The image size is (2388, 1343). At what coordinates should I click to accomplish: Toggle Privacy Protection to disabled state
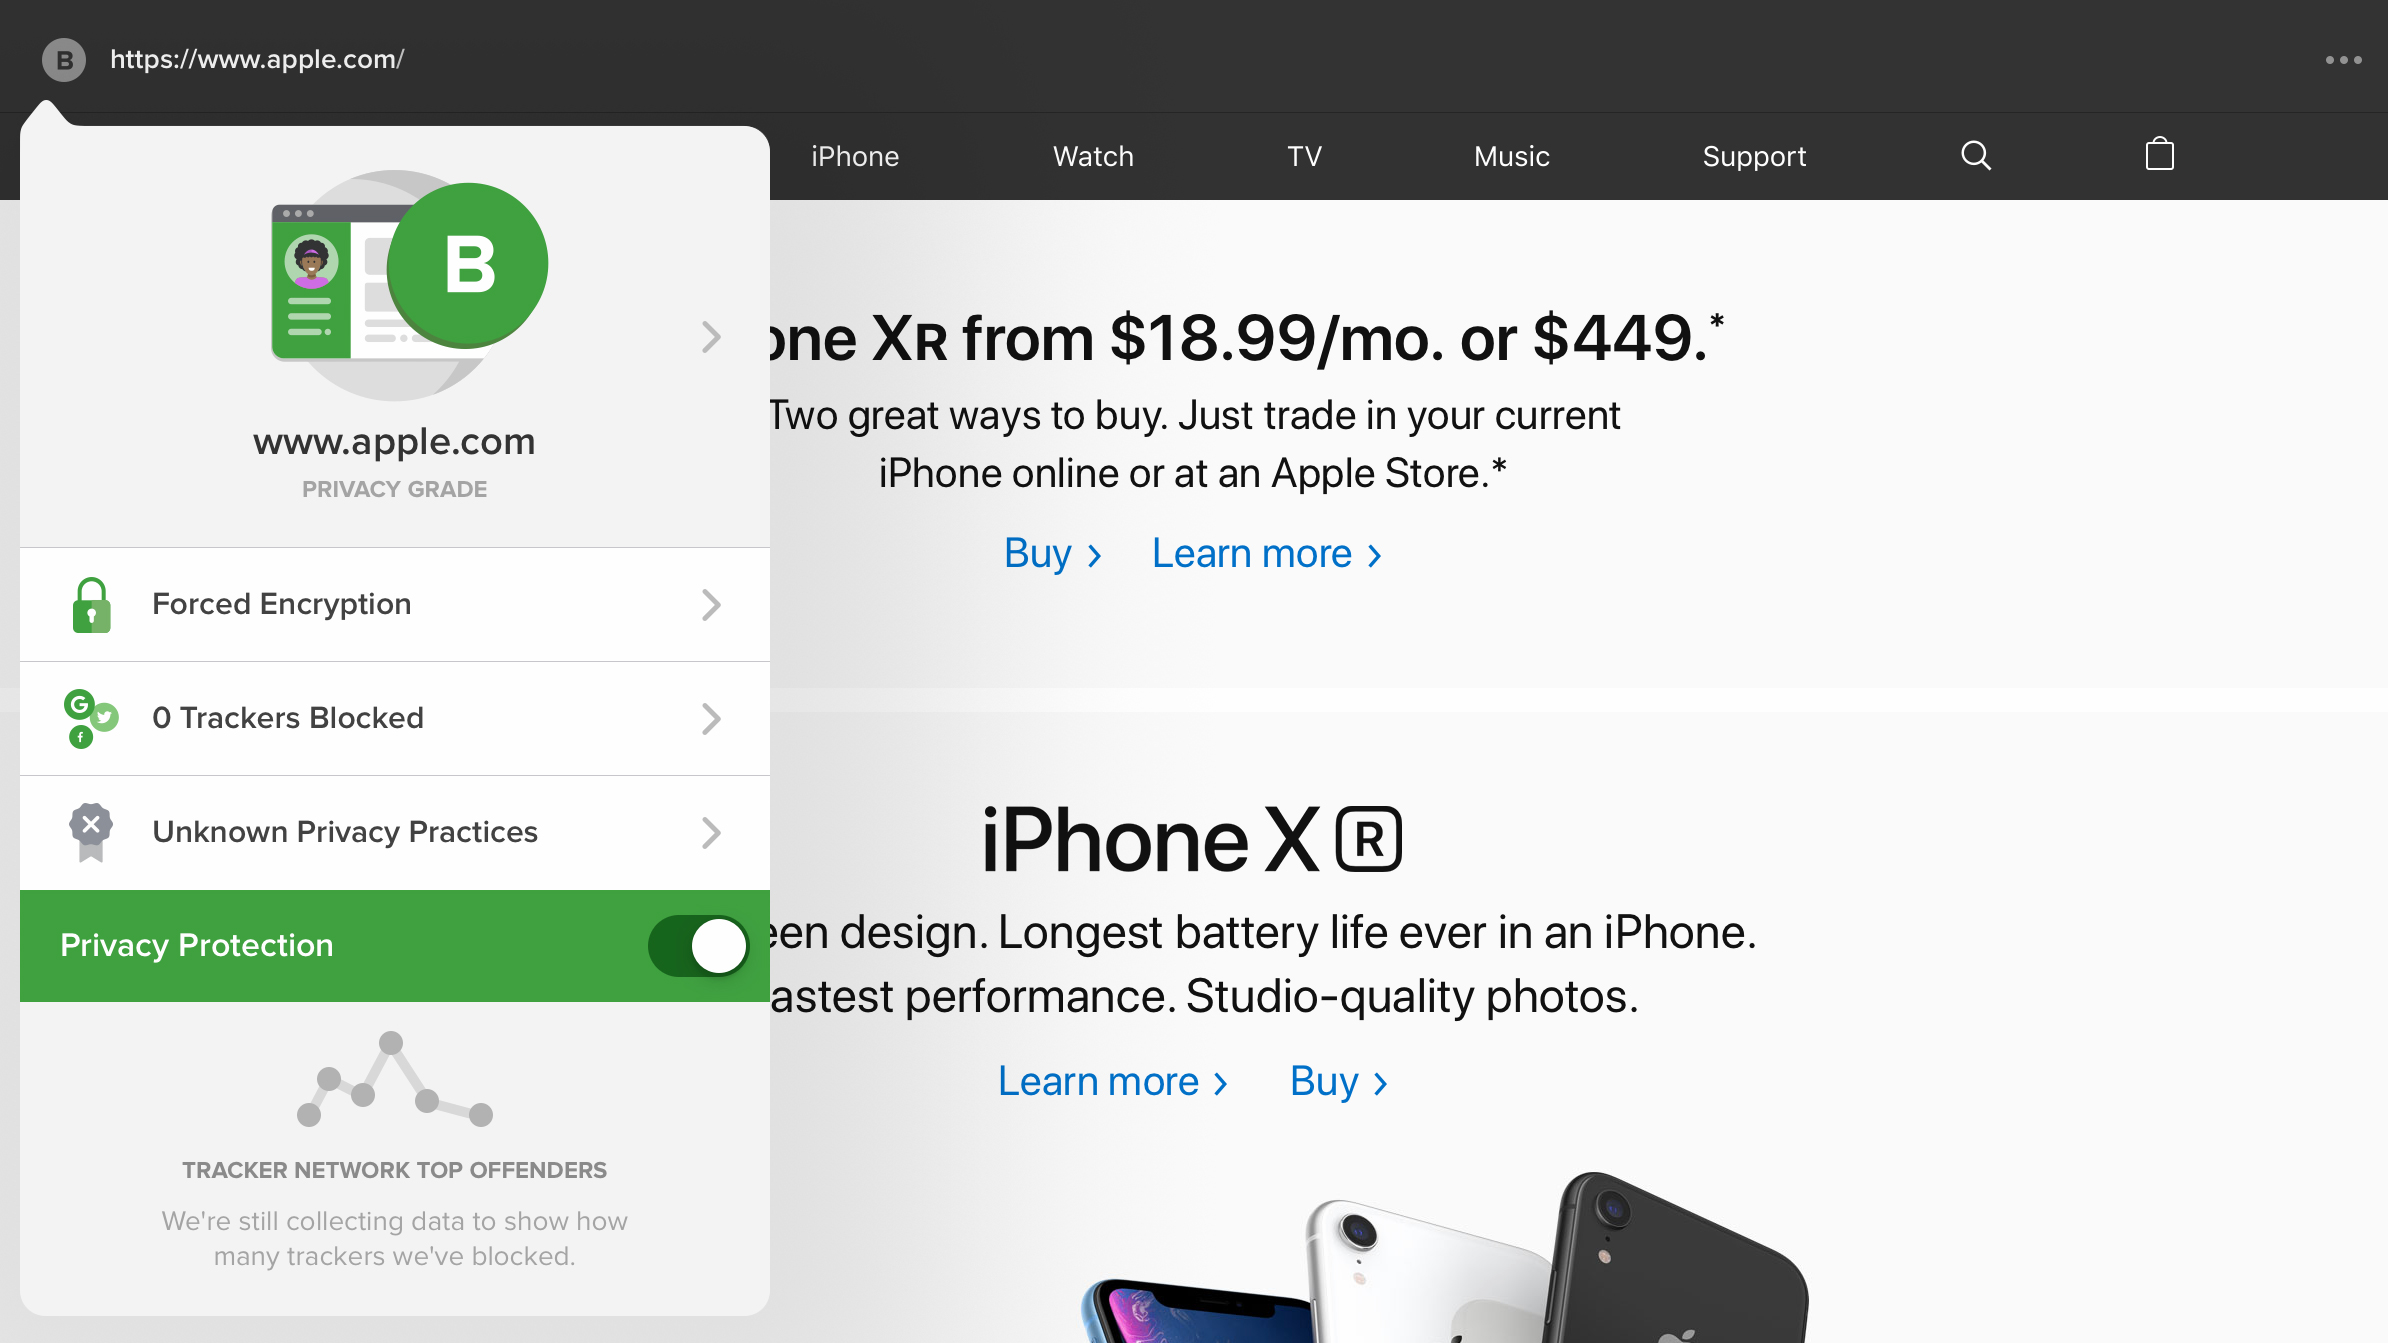(x=697, y=946)
